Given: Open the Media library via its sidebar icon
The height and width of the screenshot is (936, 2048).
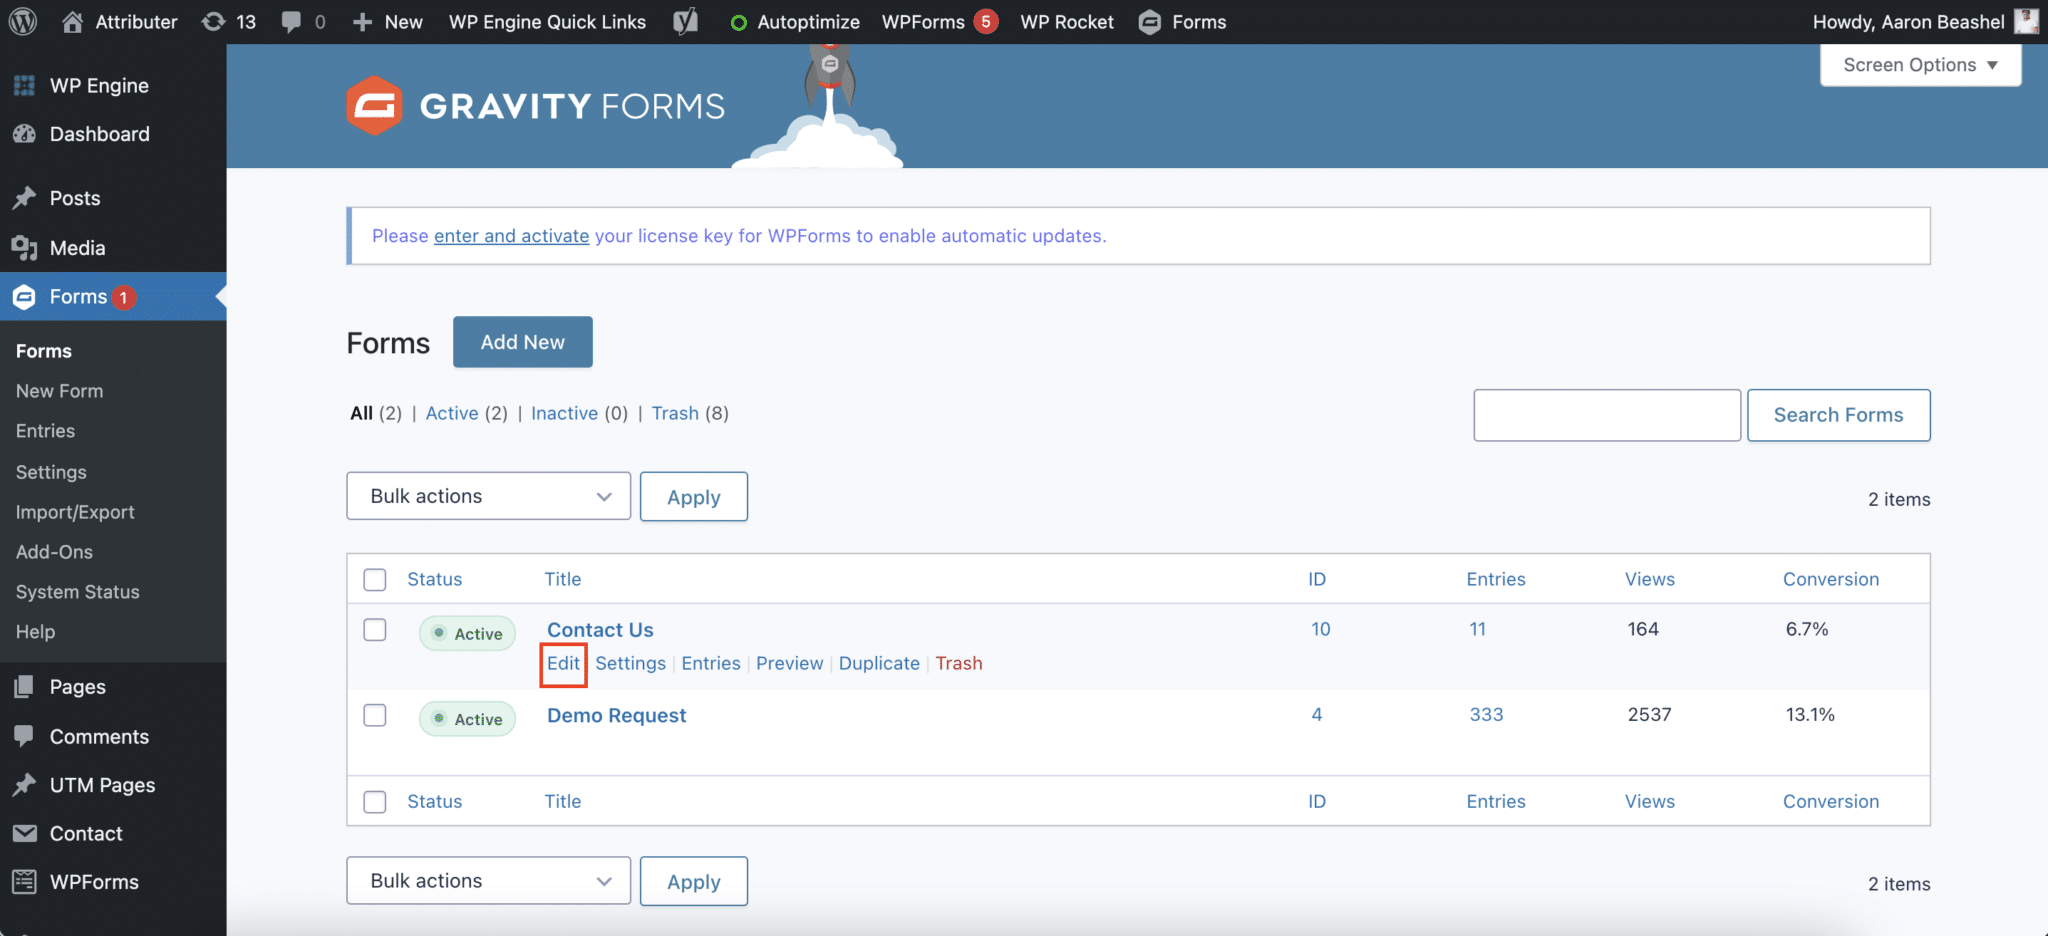Looking at the screenshot, I should click(24, 247).
